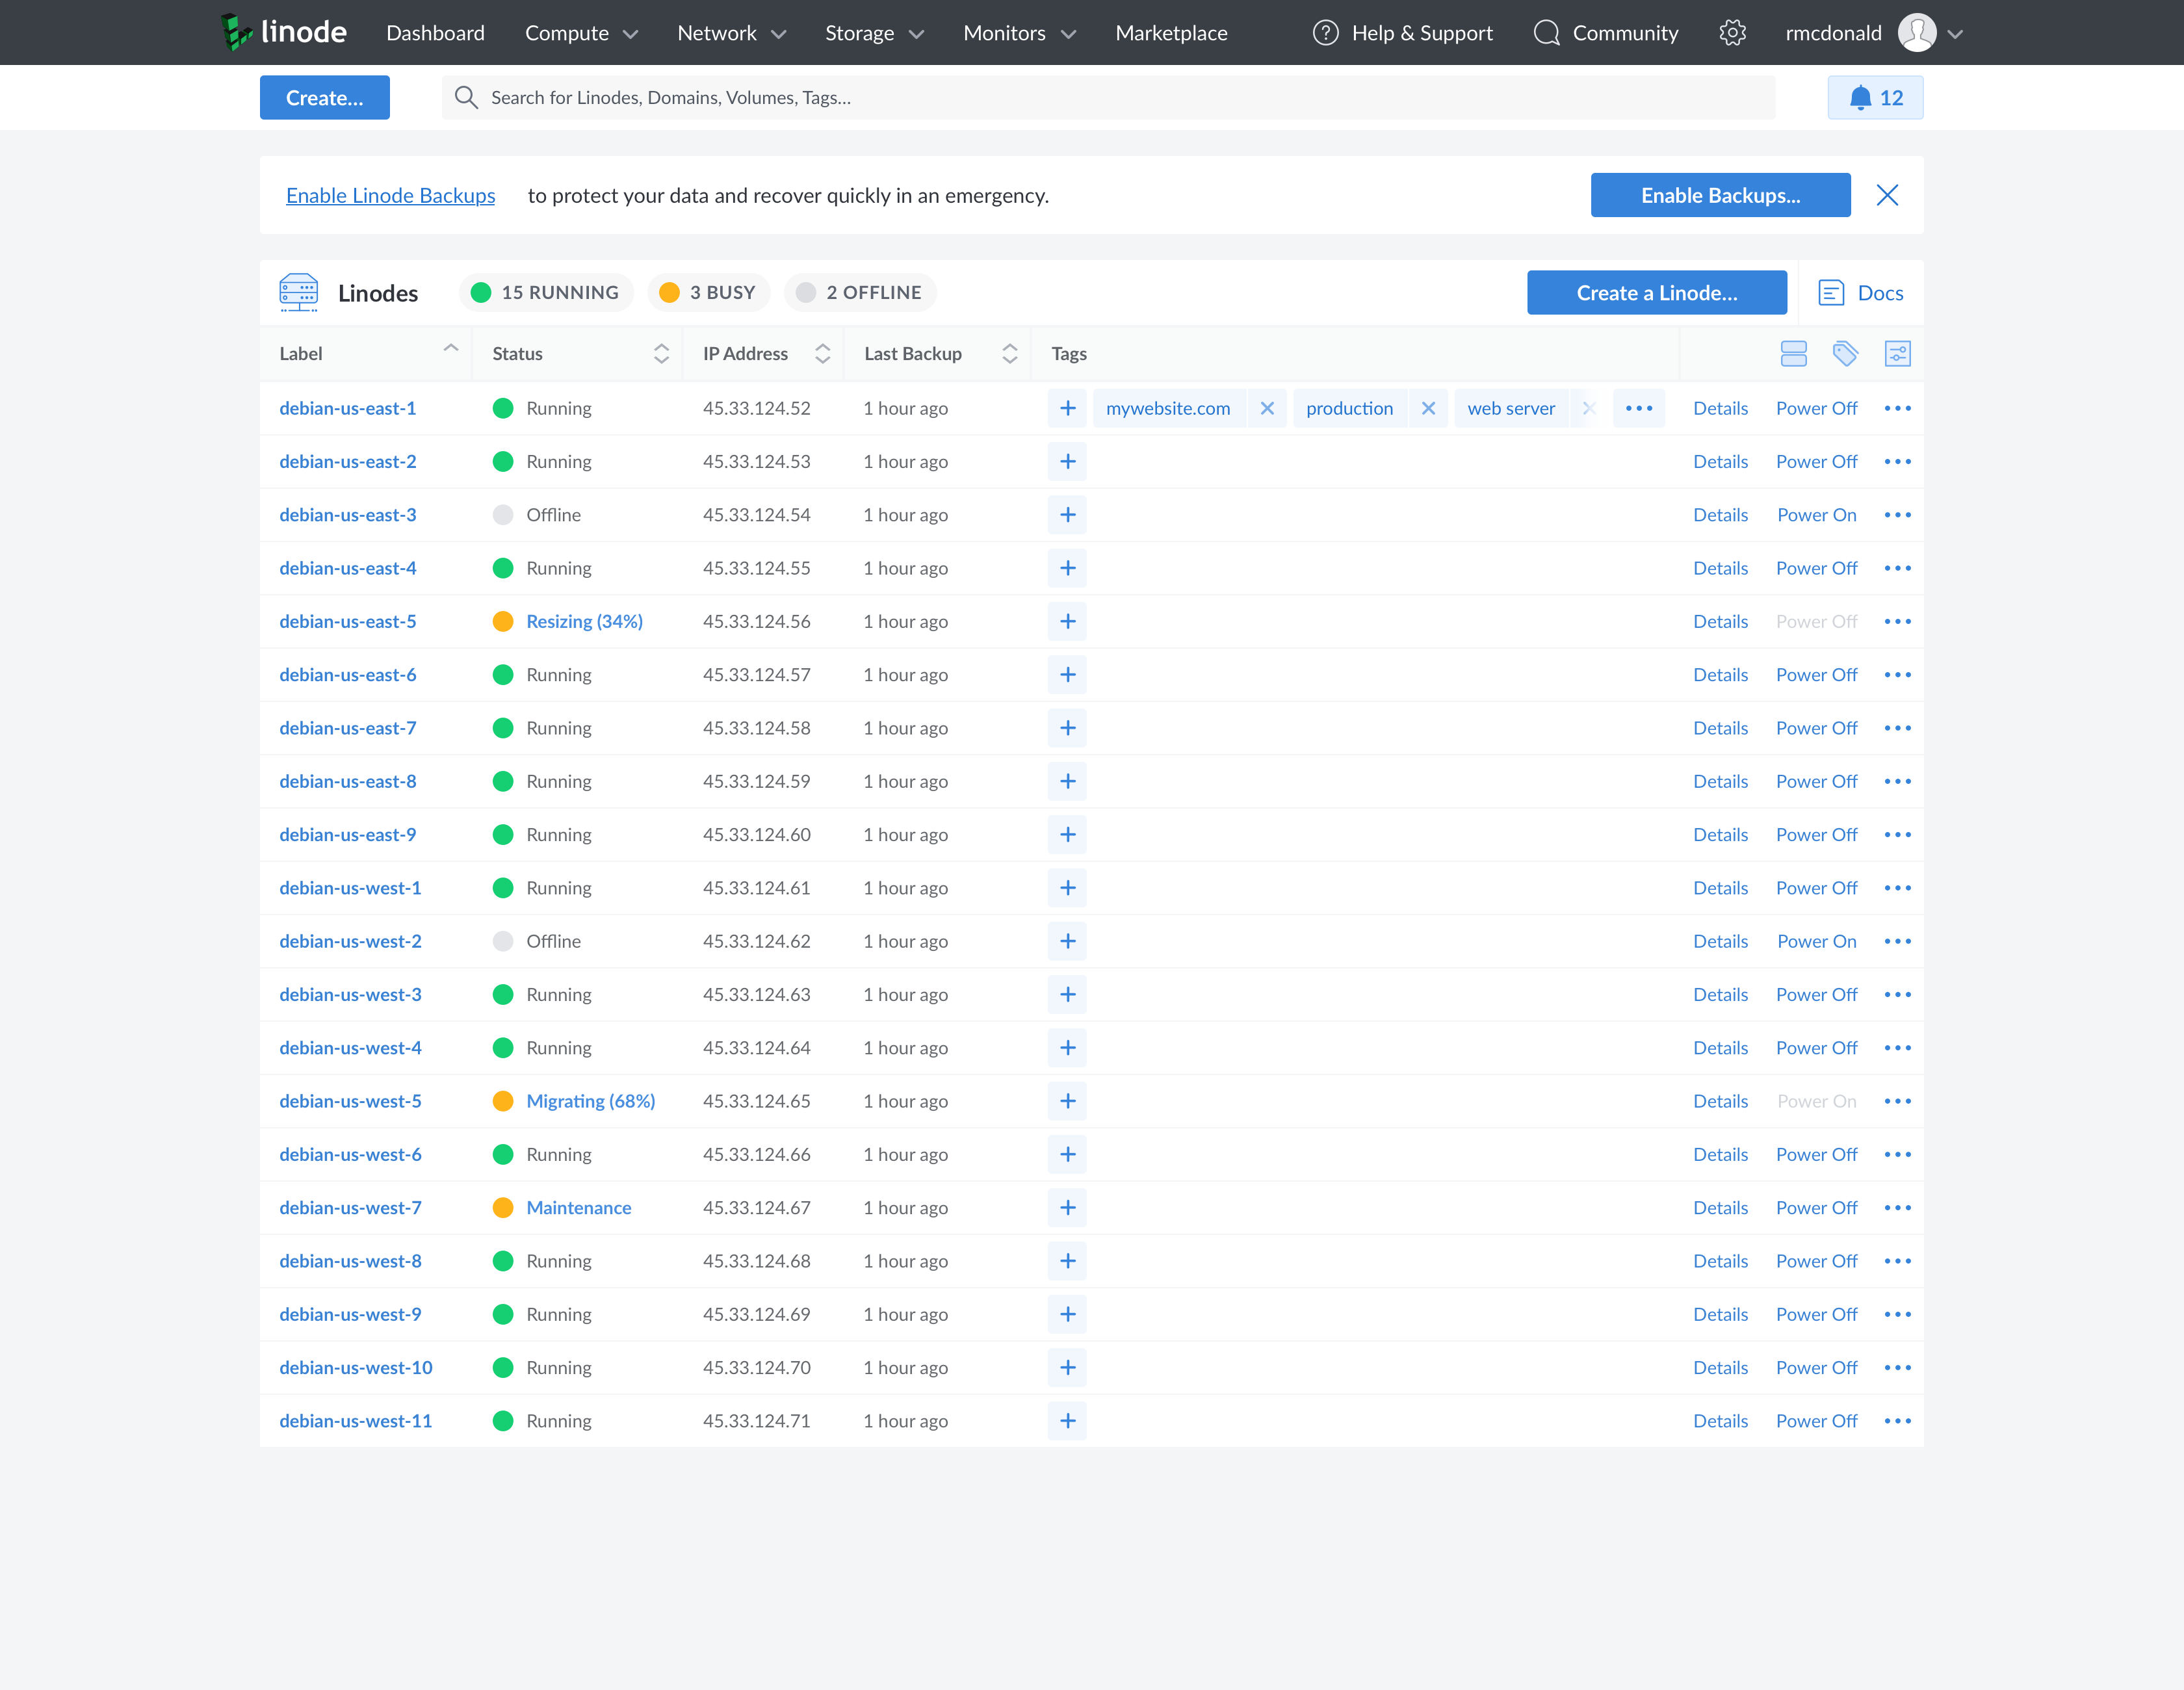This screenshot has height=1690, width=2184.
Task: Open the account settings gear icon
Action: click(x=1733, y=33)
